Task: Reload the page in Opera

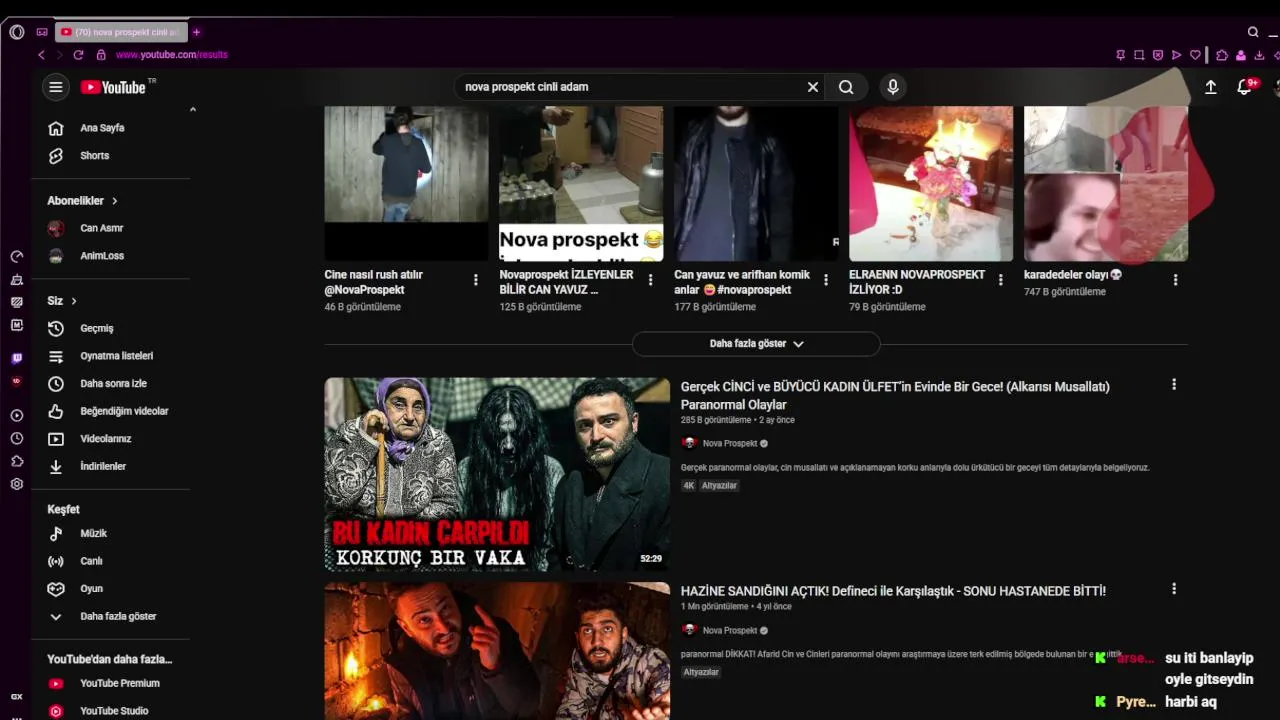Action: (x=78, y=55)
